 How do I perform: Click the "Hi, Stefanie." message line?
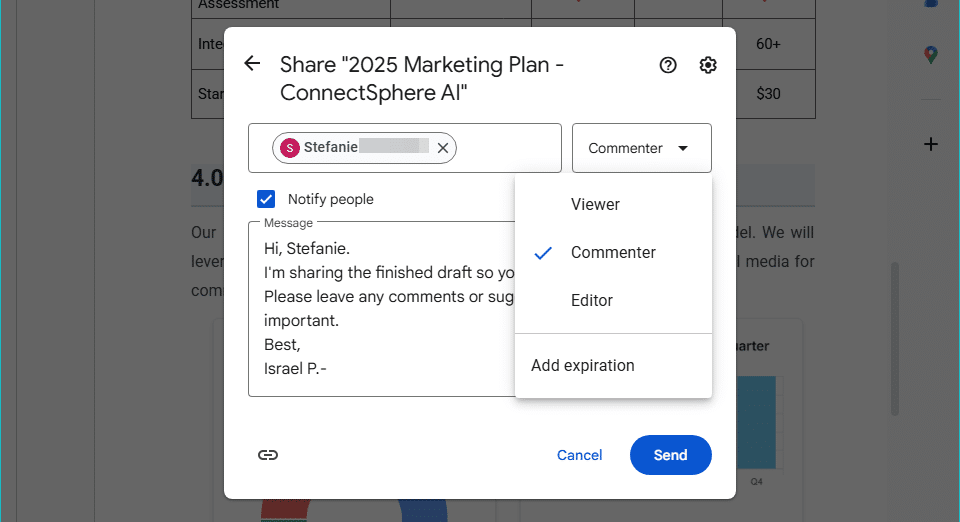pos(307,249)
